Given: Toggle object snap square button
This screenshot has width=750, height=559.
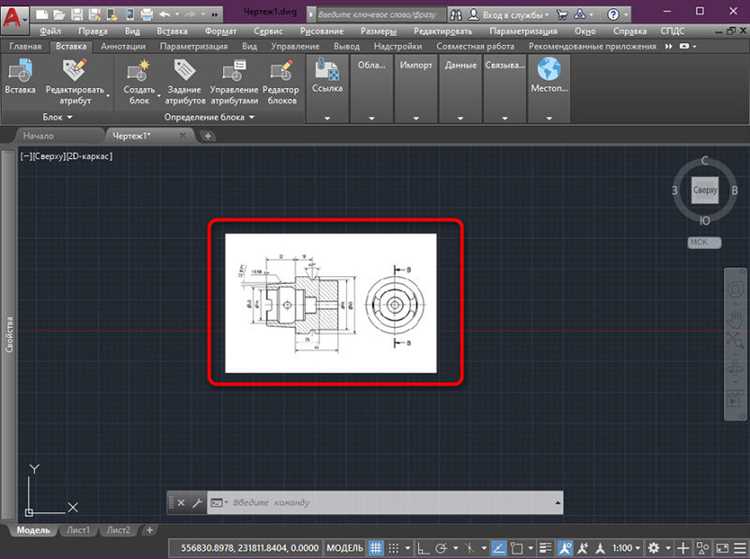Looking at the screenshot, I should click(517, 548).
